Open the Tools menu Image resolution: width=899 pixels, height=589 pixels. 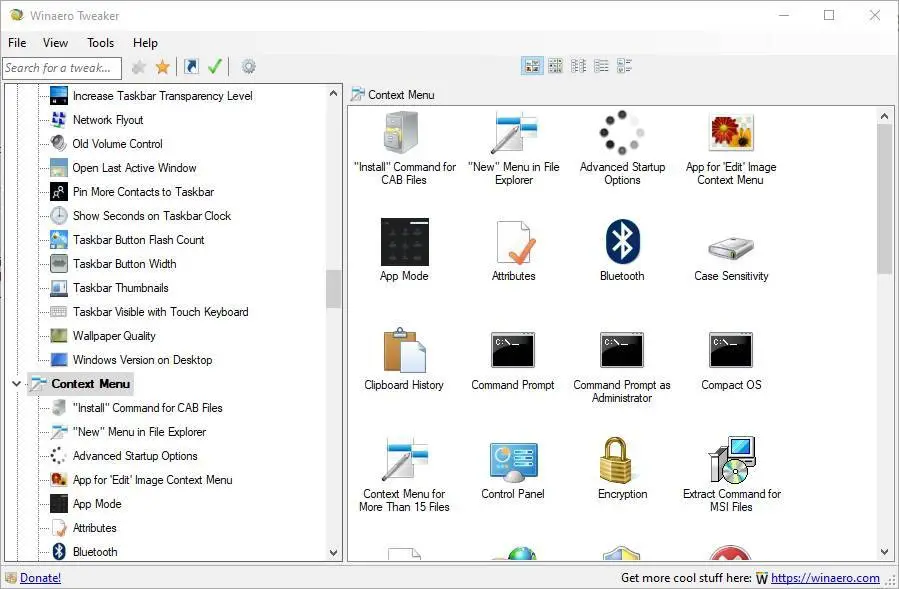[x=100, y=43]
